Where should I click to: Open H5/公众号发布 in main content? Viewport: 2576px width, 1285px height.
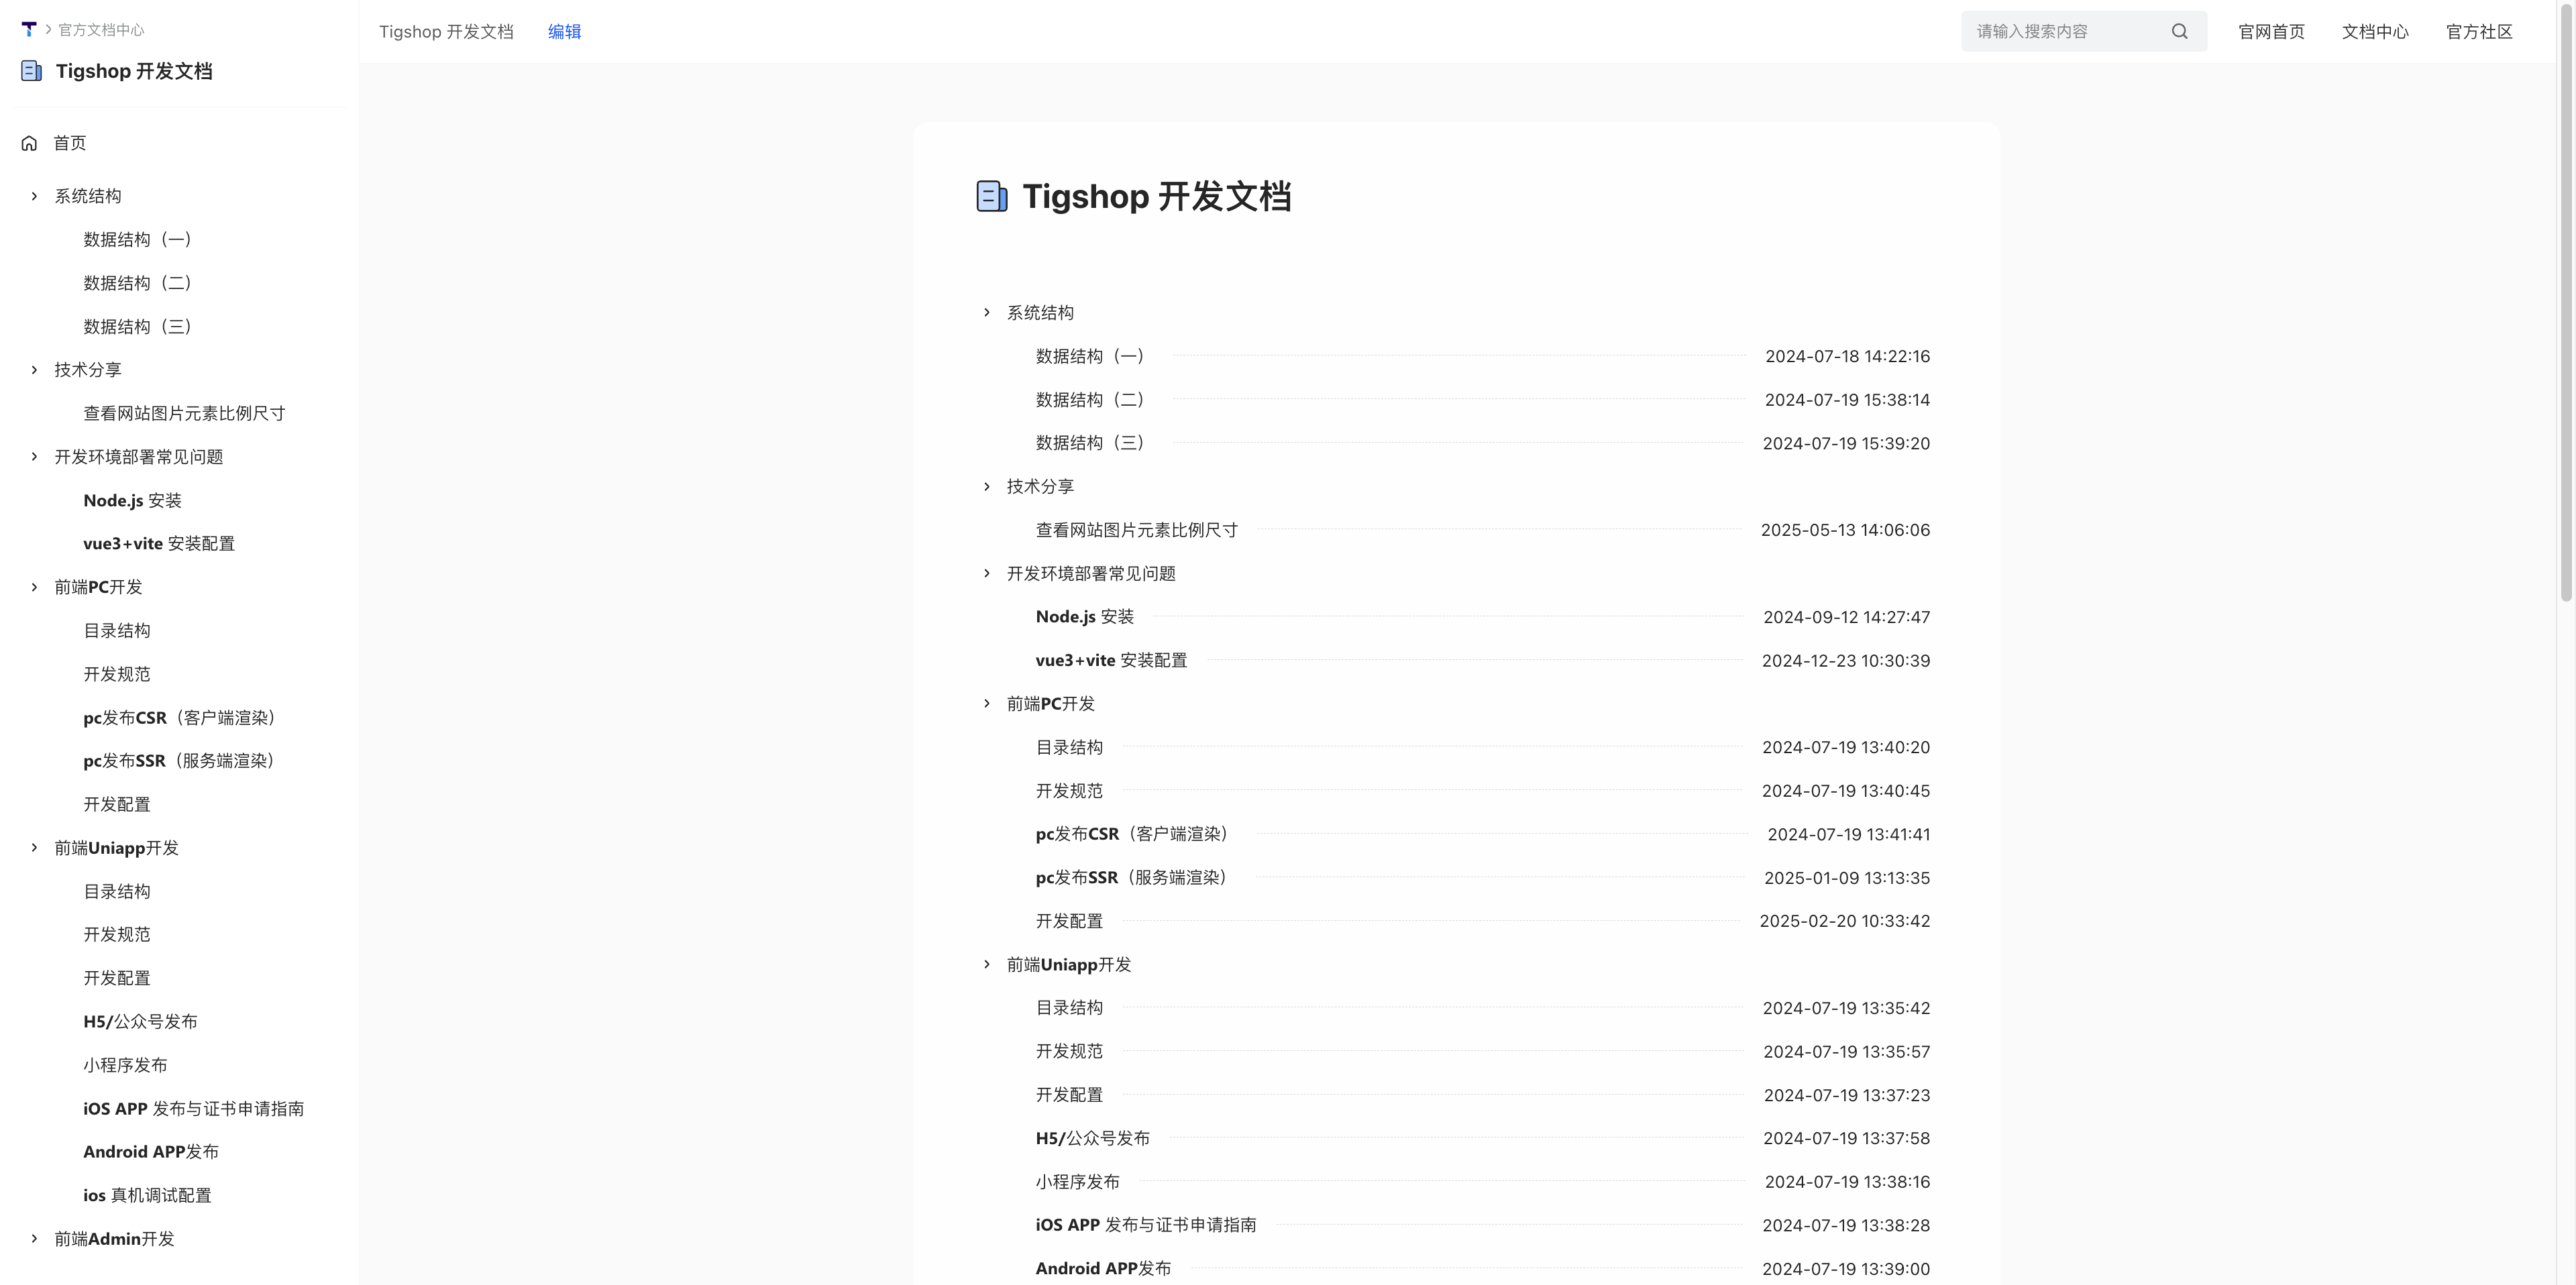click(1092, 1139)
